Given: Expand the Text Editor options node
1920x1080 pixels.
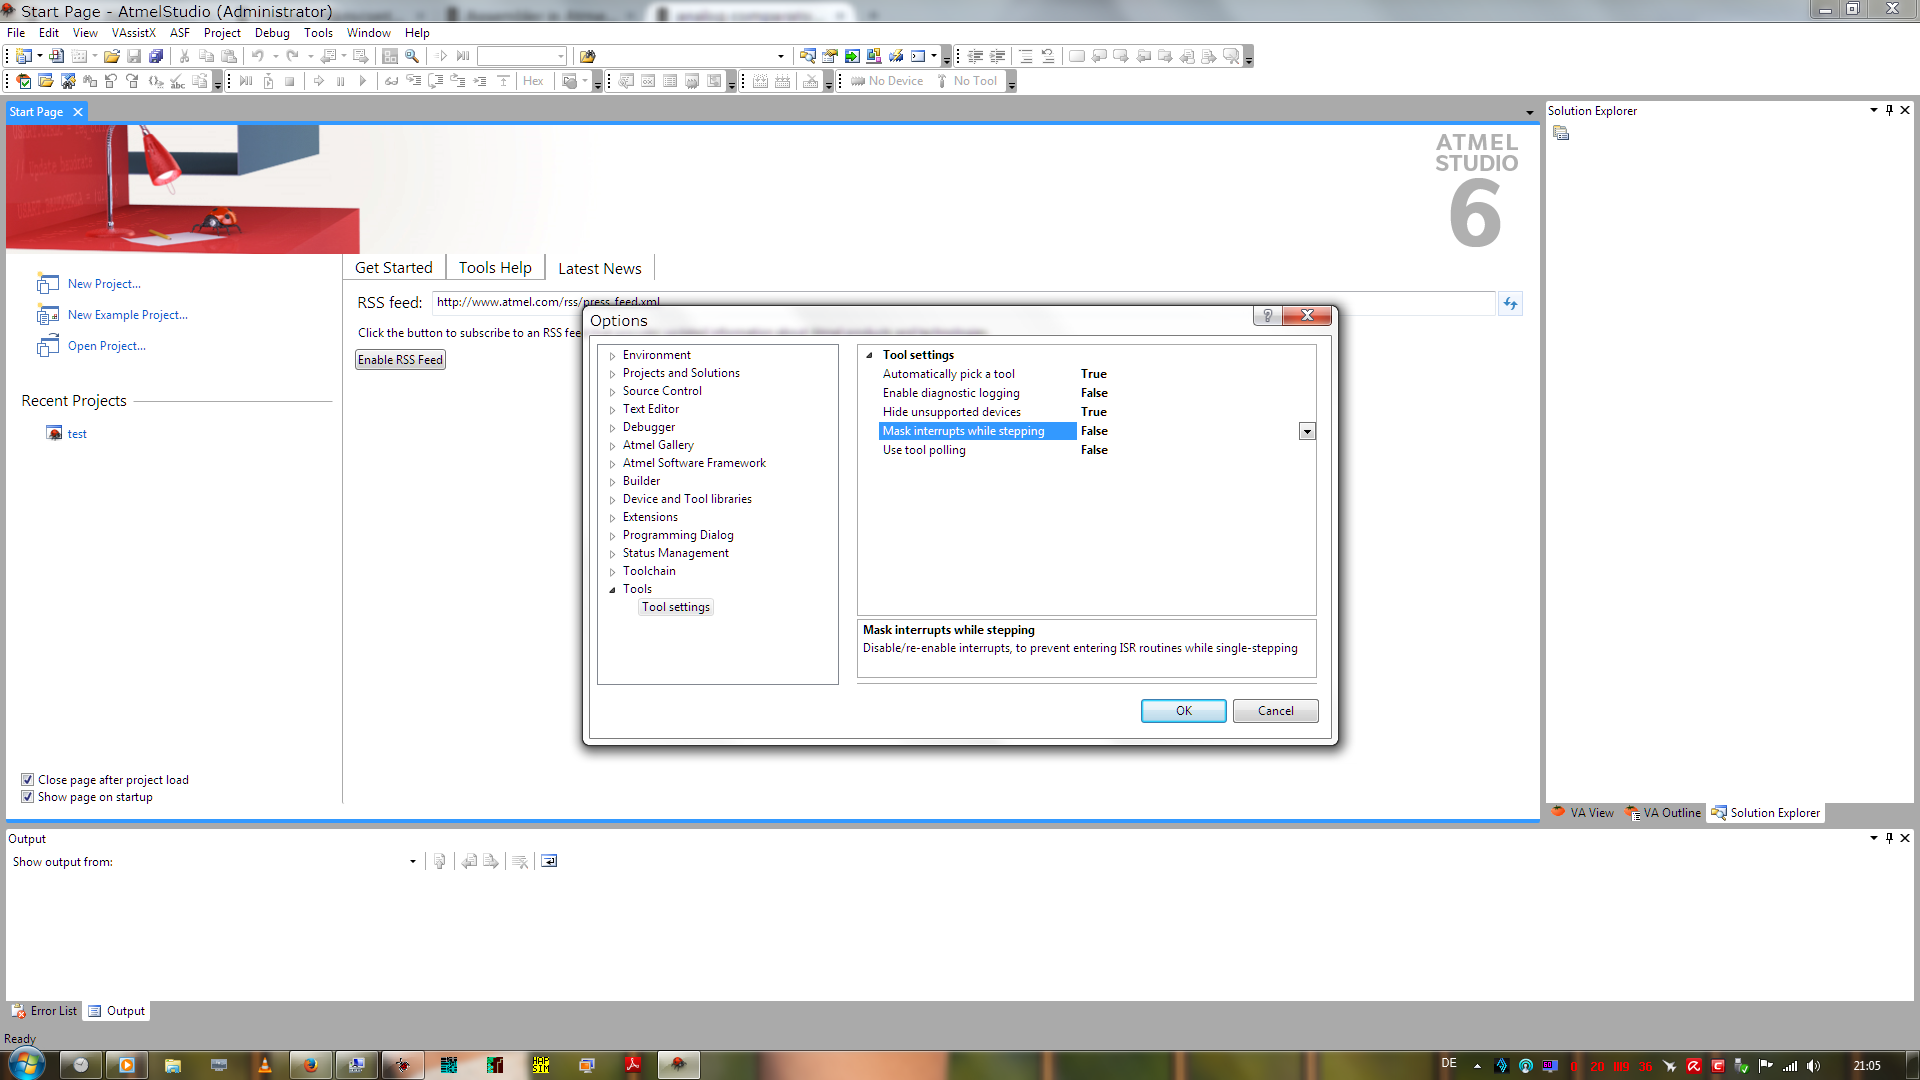Looking at the screenshot, I should 612,410.
